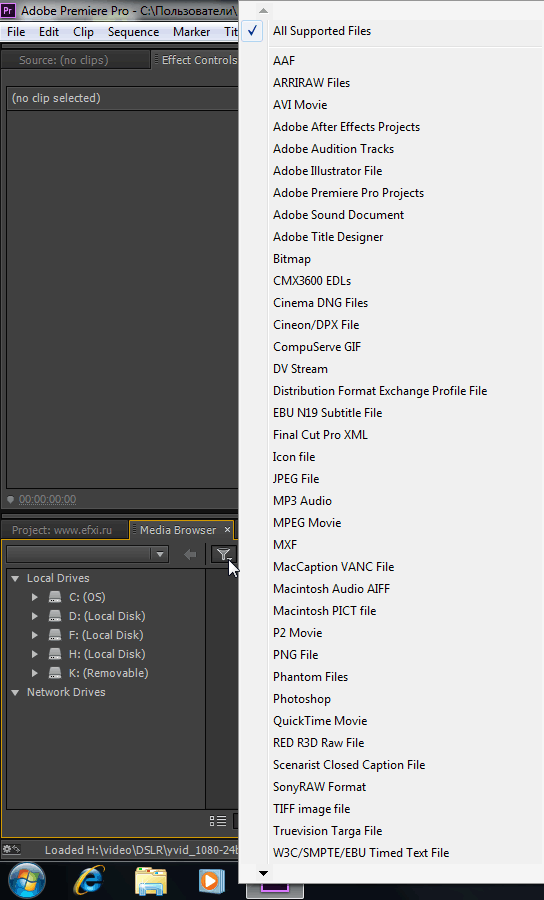Filter by Adobe Premiere Pro Projects
The height and width of the screenshot is (900, 544).
coord(348,192)
